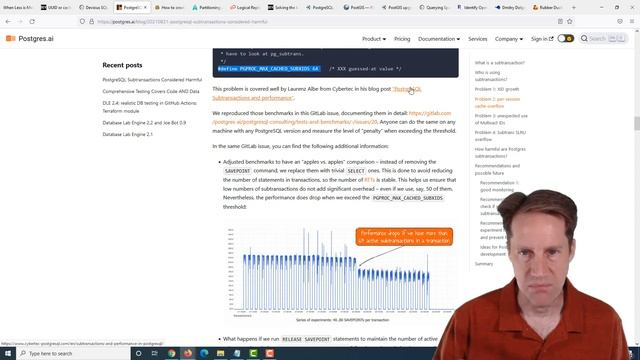The width and height of the screenshot is (640, 360).
Task: Open the notepad-style taskbar icon
Action: click(237, 353)
